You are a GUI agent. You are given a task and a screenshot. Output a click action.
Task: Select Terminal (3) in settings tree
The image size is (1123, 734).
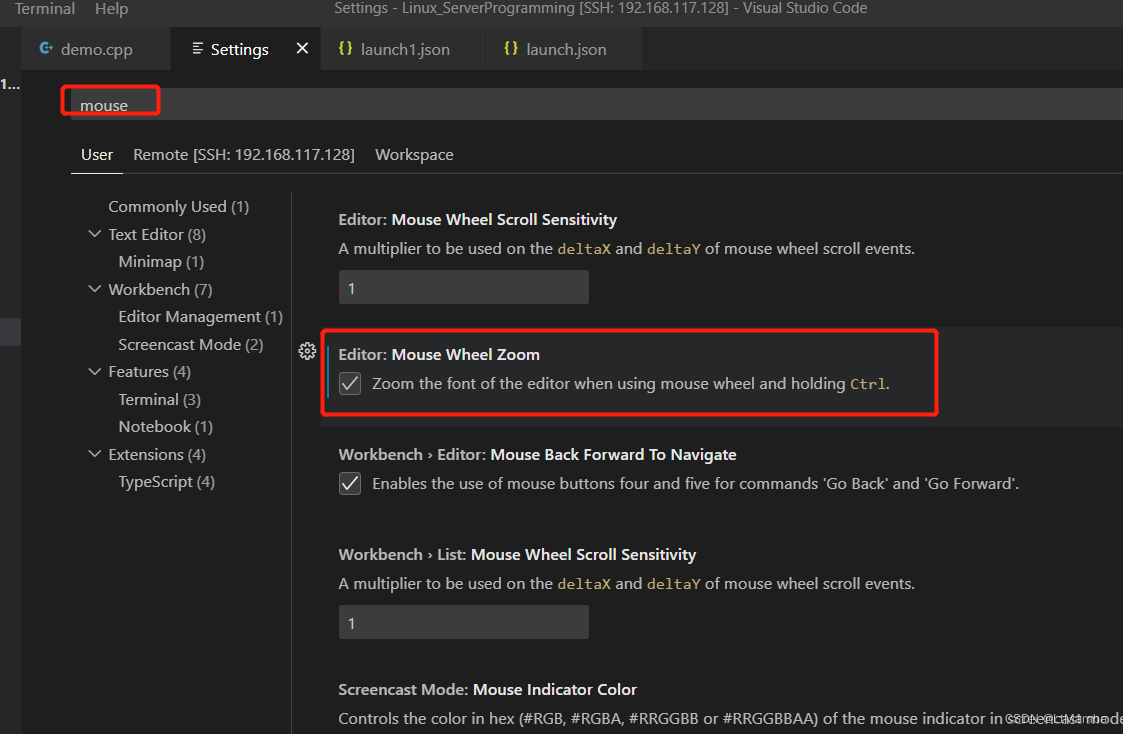click(159, 400)
